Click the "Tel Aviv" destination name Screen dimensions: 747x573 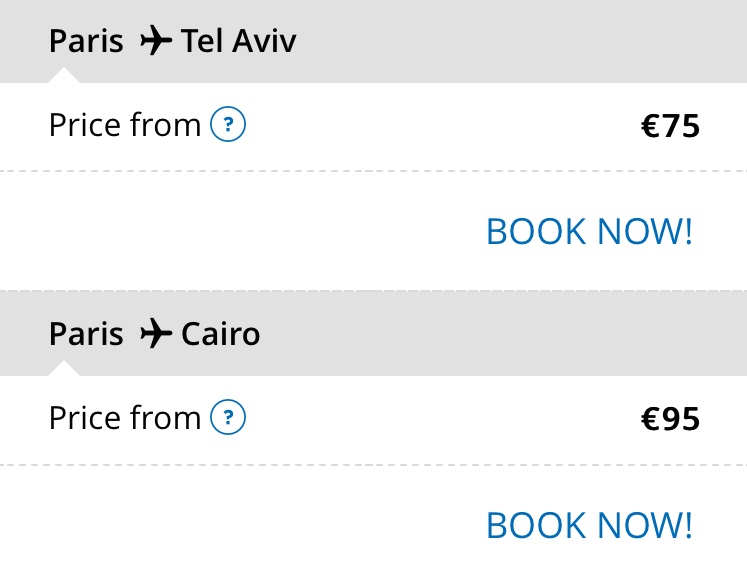[x=238, y=41]
